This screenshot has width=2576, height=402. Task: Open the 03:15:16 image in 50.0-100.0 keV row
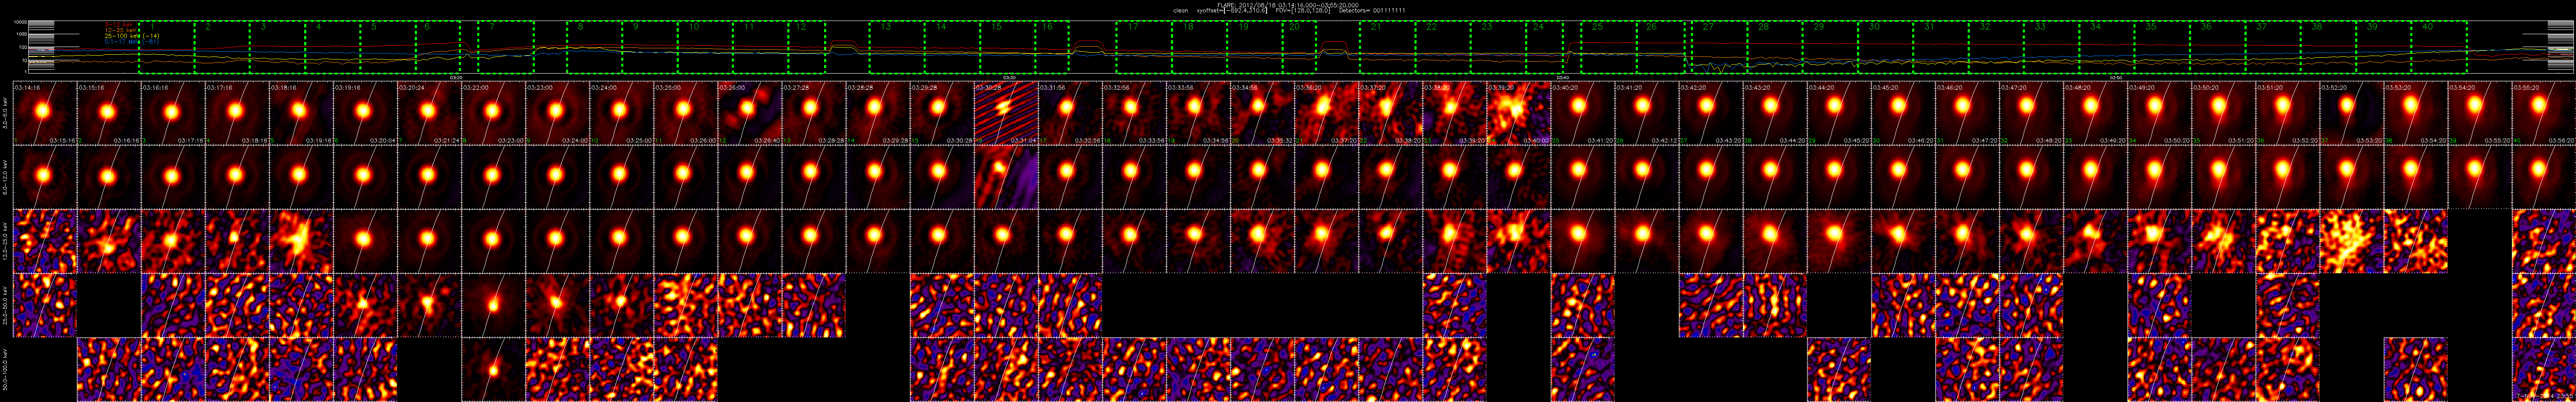click(109, 369)
